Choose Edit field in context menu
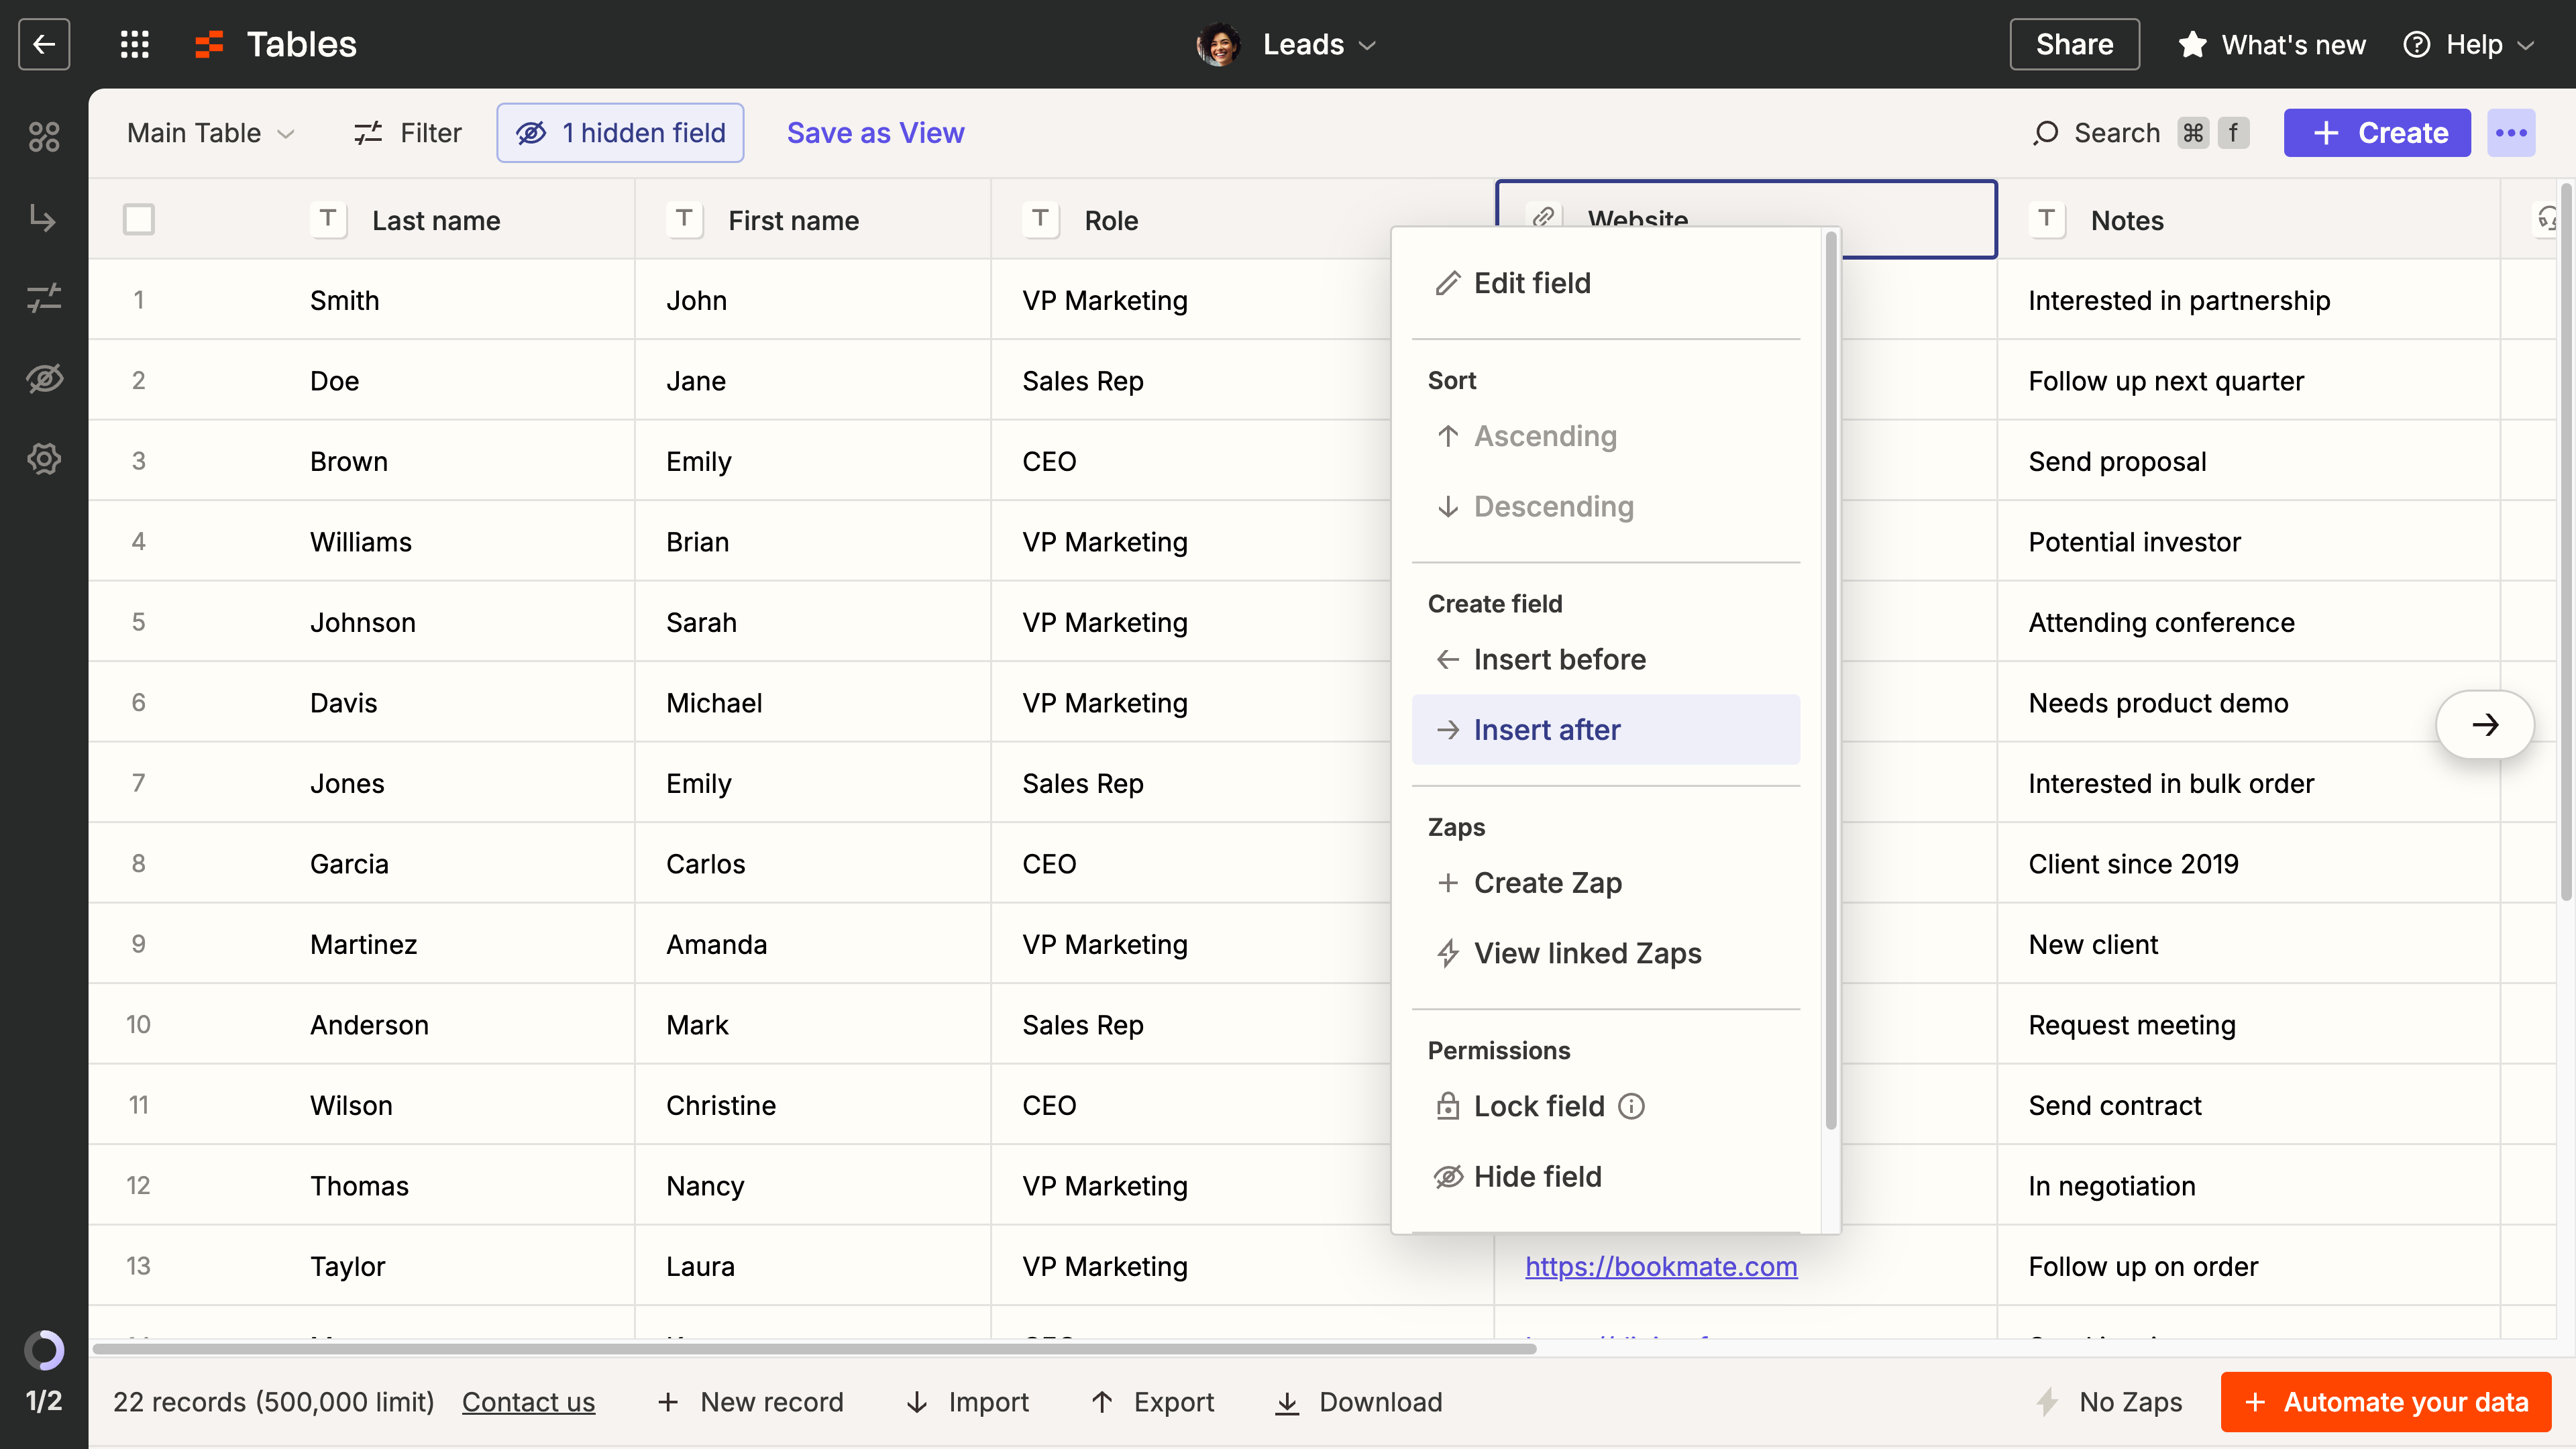 [x=1605, y=283]
